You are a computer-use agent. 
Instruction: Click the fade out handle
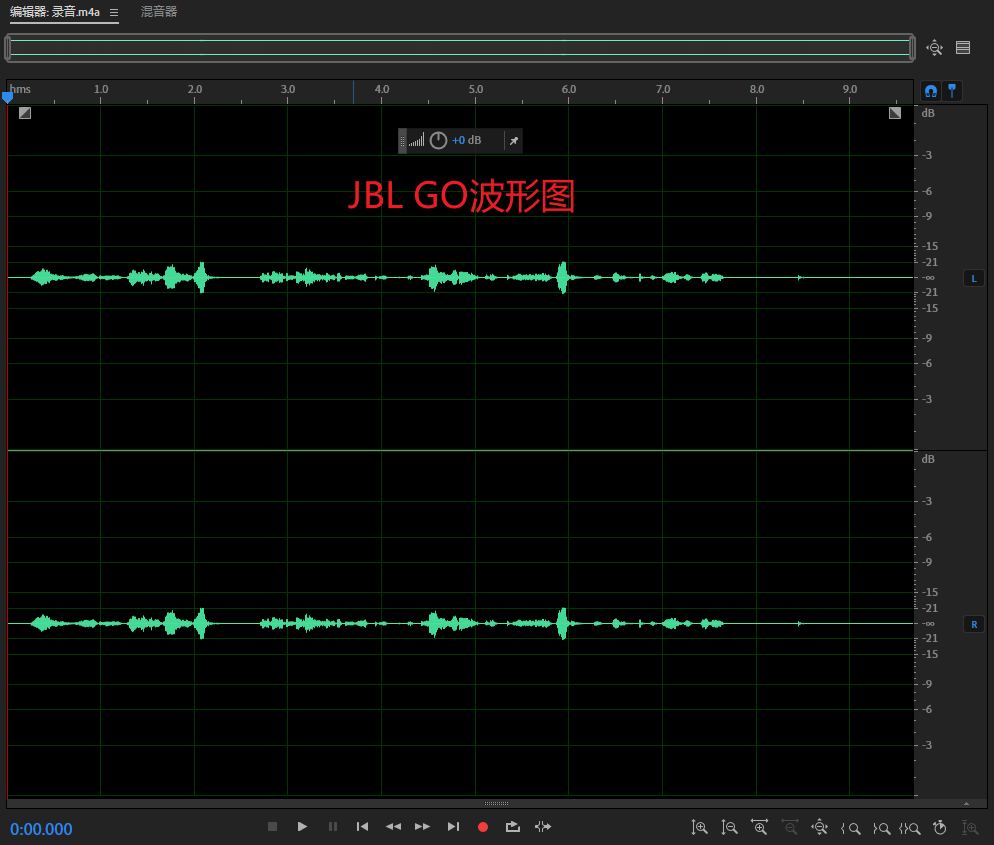(894, 113)
